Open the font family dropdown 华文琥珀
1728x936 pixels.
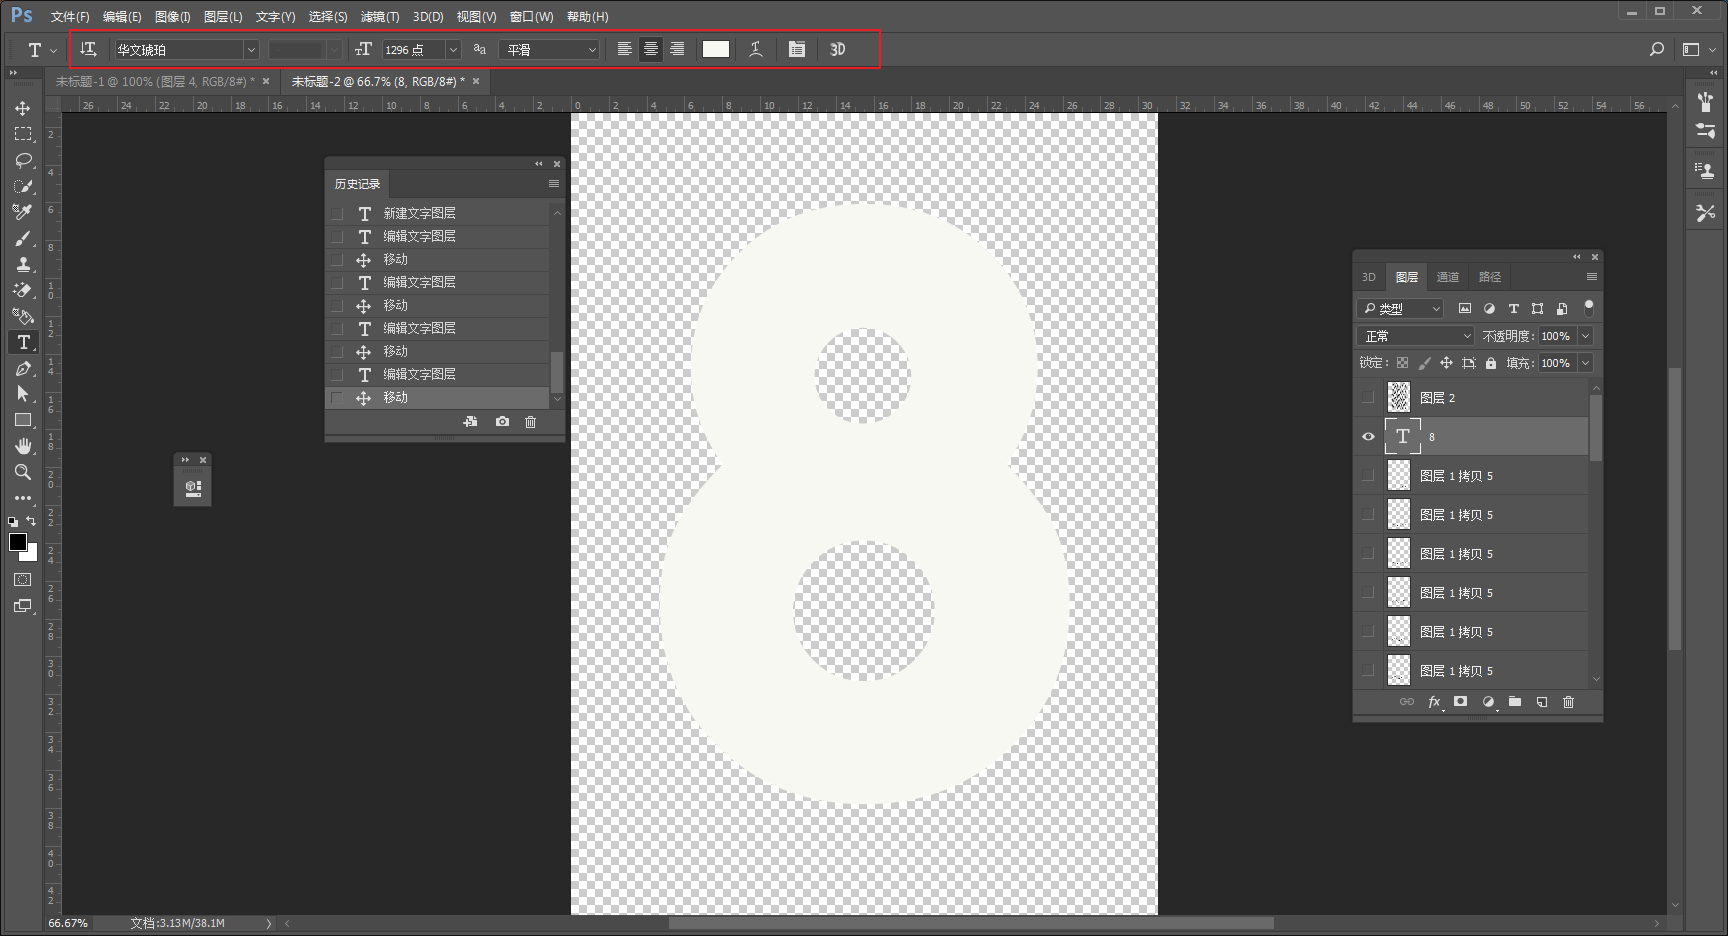(186, 49)
